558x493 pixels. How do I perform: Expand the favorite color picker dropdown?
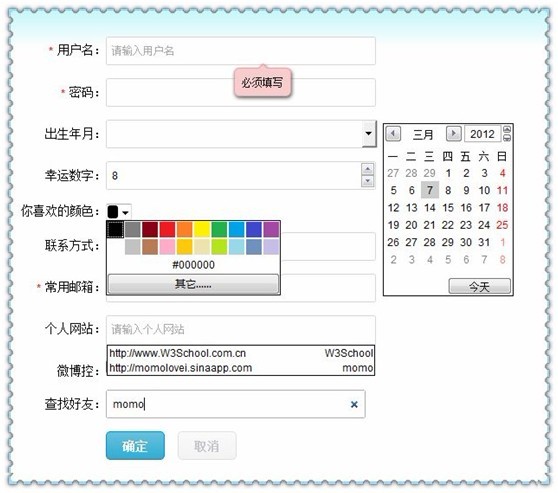(119, 212)
